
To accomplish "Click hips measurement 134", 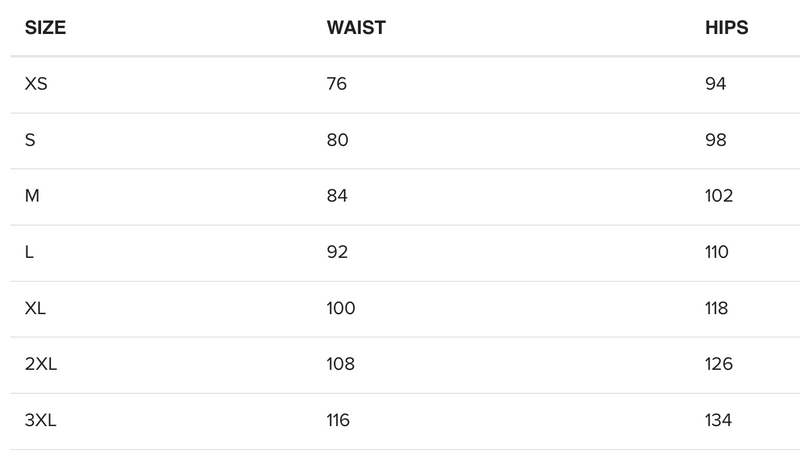I will (719, 420).
